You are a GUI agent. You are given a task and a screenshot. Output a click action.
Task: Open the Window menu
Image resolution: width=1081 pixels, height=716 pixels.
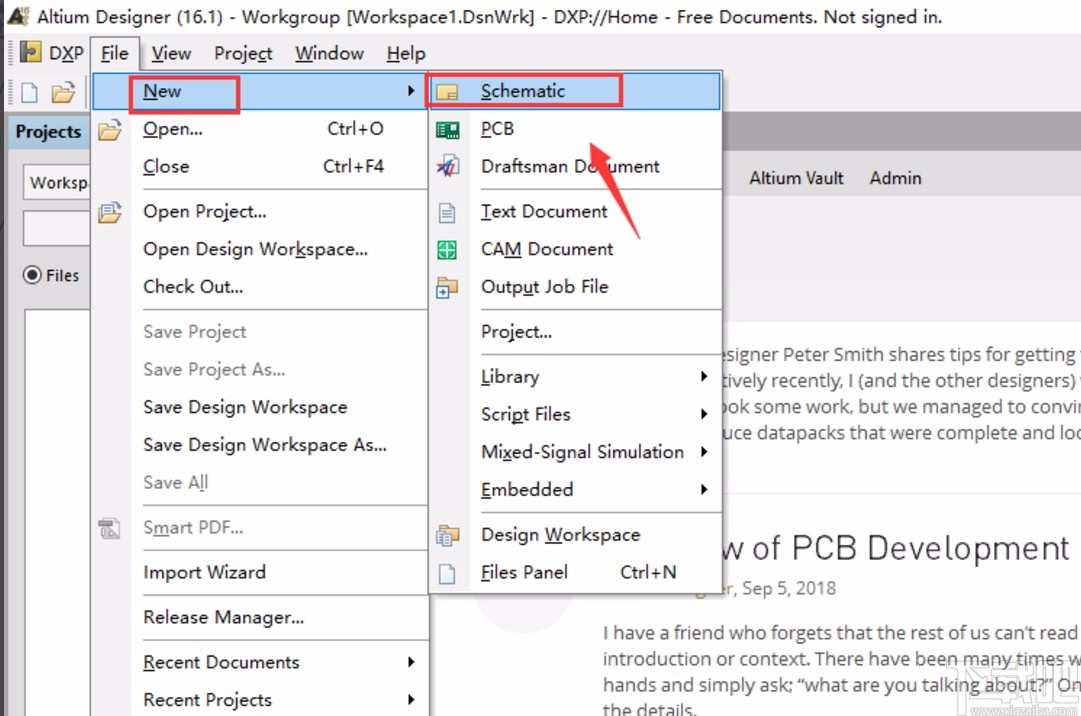[329, 53]
